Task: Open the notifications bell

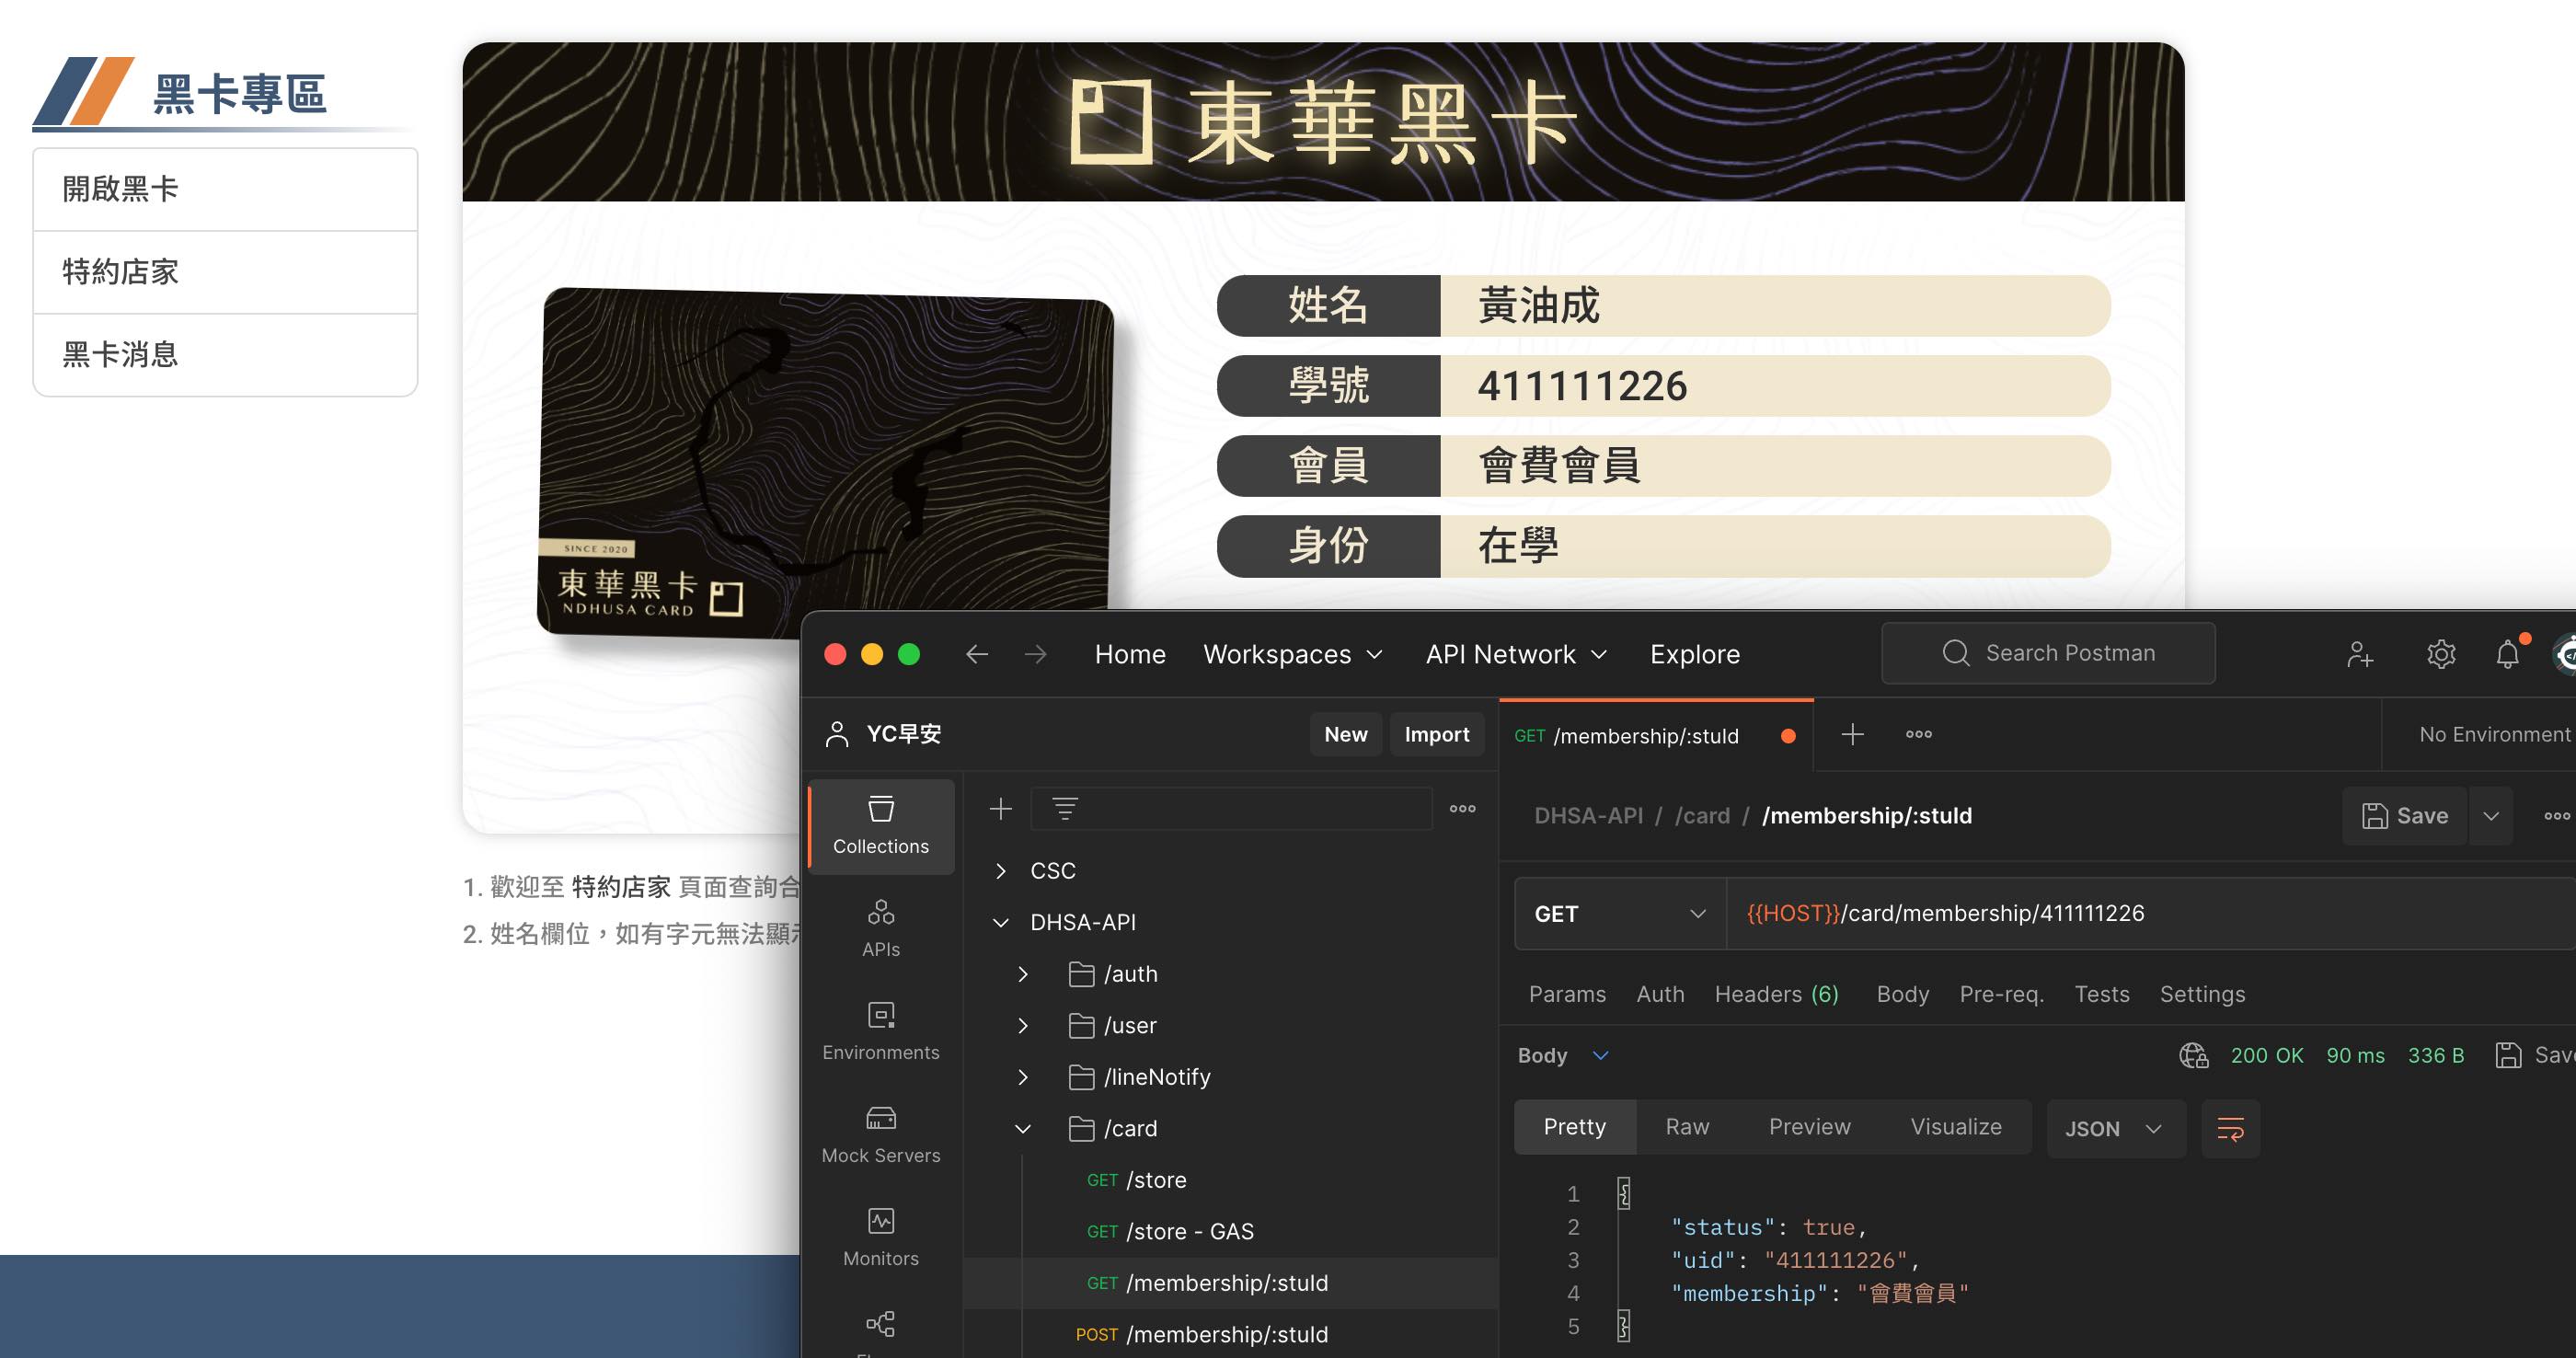Action: (2508, 654)
